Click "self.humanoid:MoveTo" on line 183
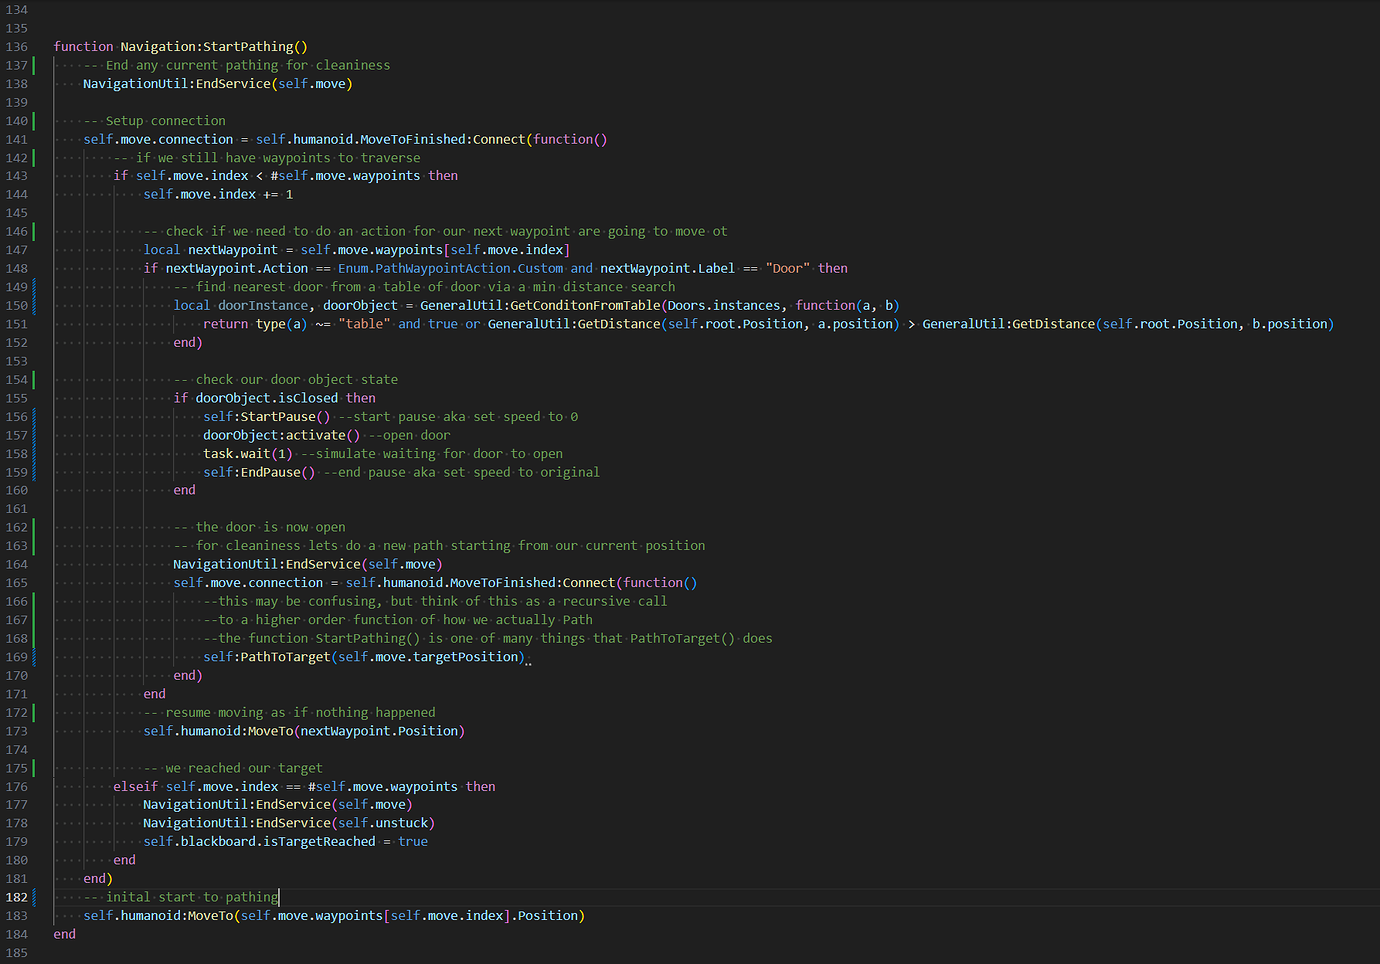This screenshot has width=1380, height=964. [158, 915]
